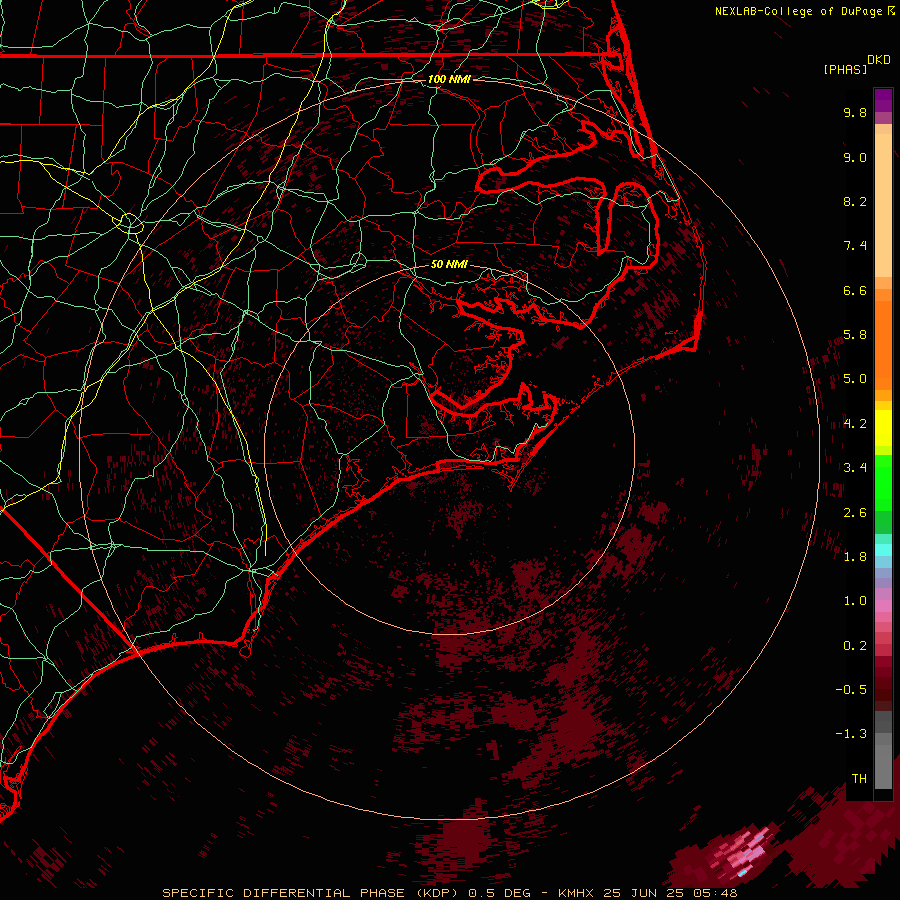
Task: Click the 6.6 value on the color scale
Action: pos(855,290)
